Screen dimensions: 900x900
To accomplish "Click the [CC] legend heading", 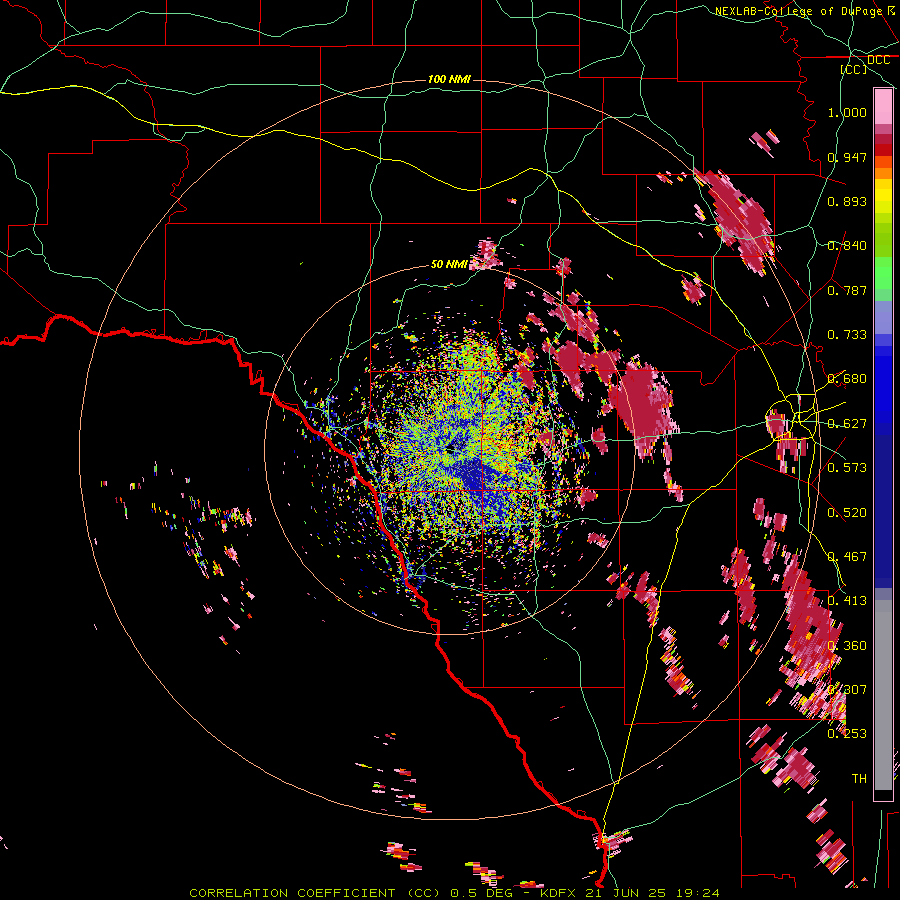I will (x=854, y=69).
